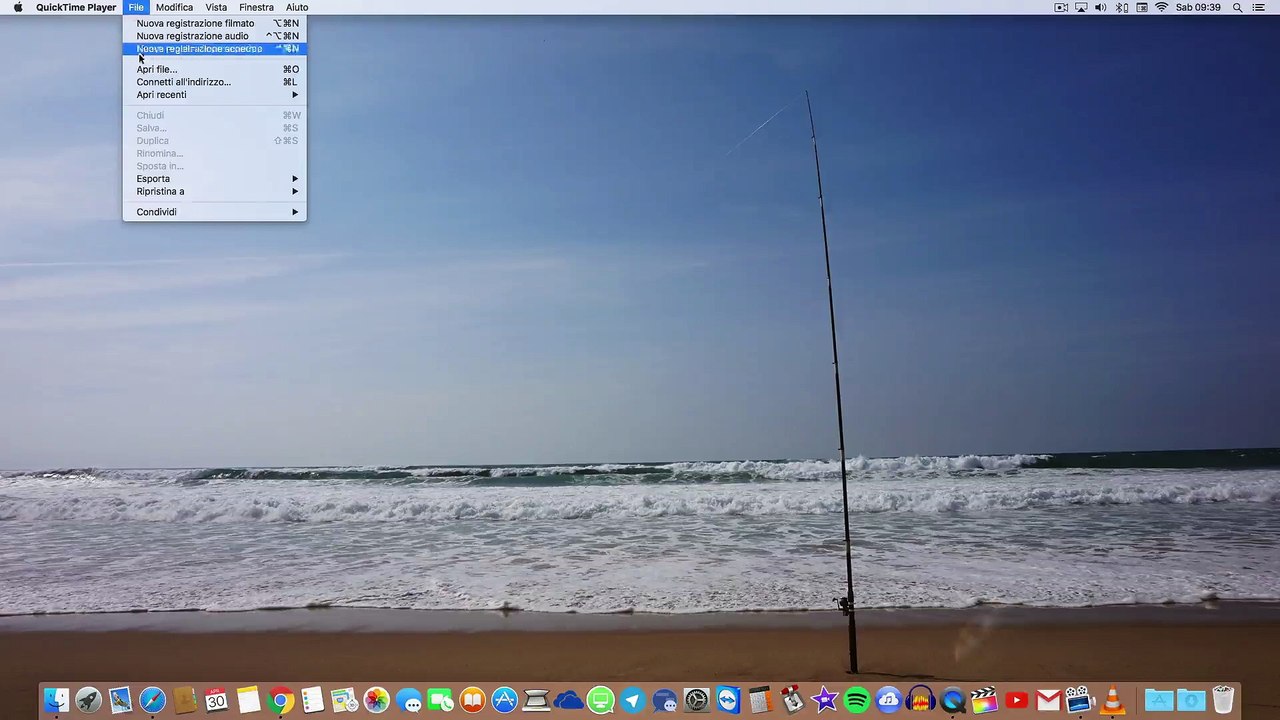Click QuickTime Player application menu

(76, 7)
